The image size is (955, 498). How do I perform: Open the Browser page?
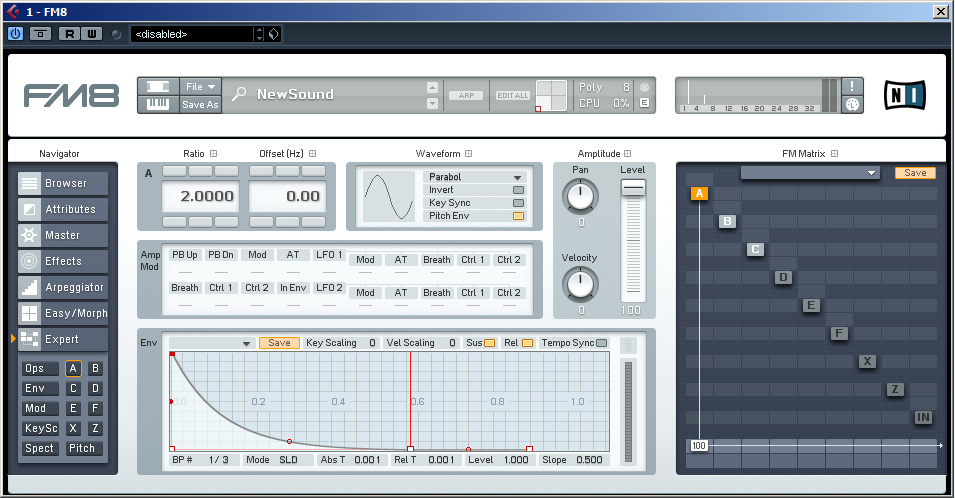click(63, 183)
